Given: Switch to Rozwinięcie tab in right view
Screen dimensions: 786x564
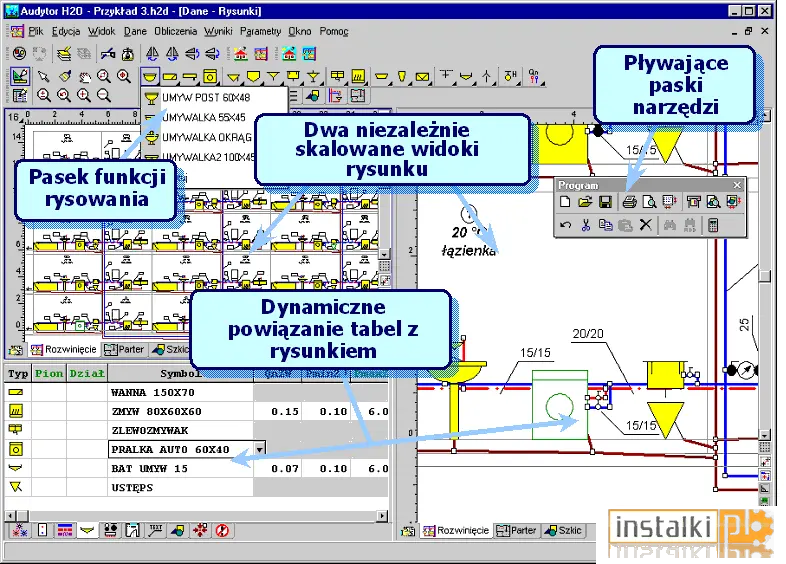Looking at the screenshot, I should click(456, 530).
